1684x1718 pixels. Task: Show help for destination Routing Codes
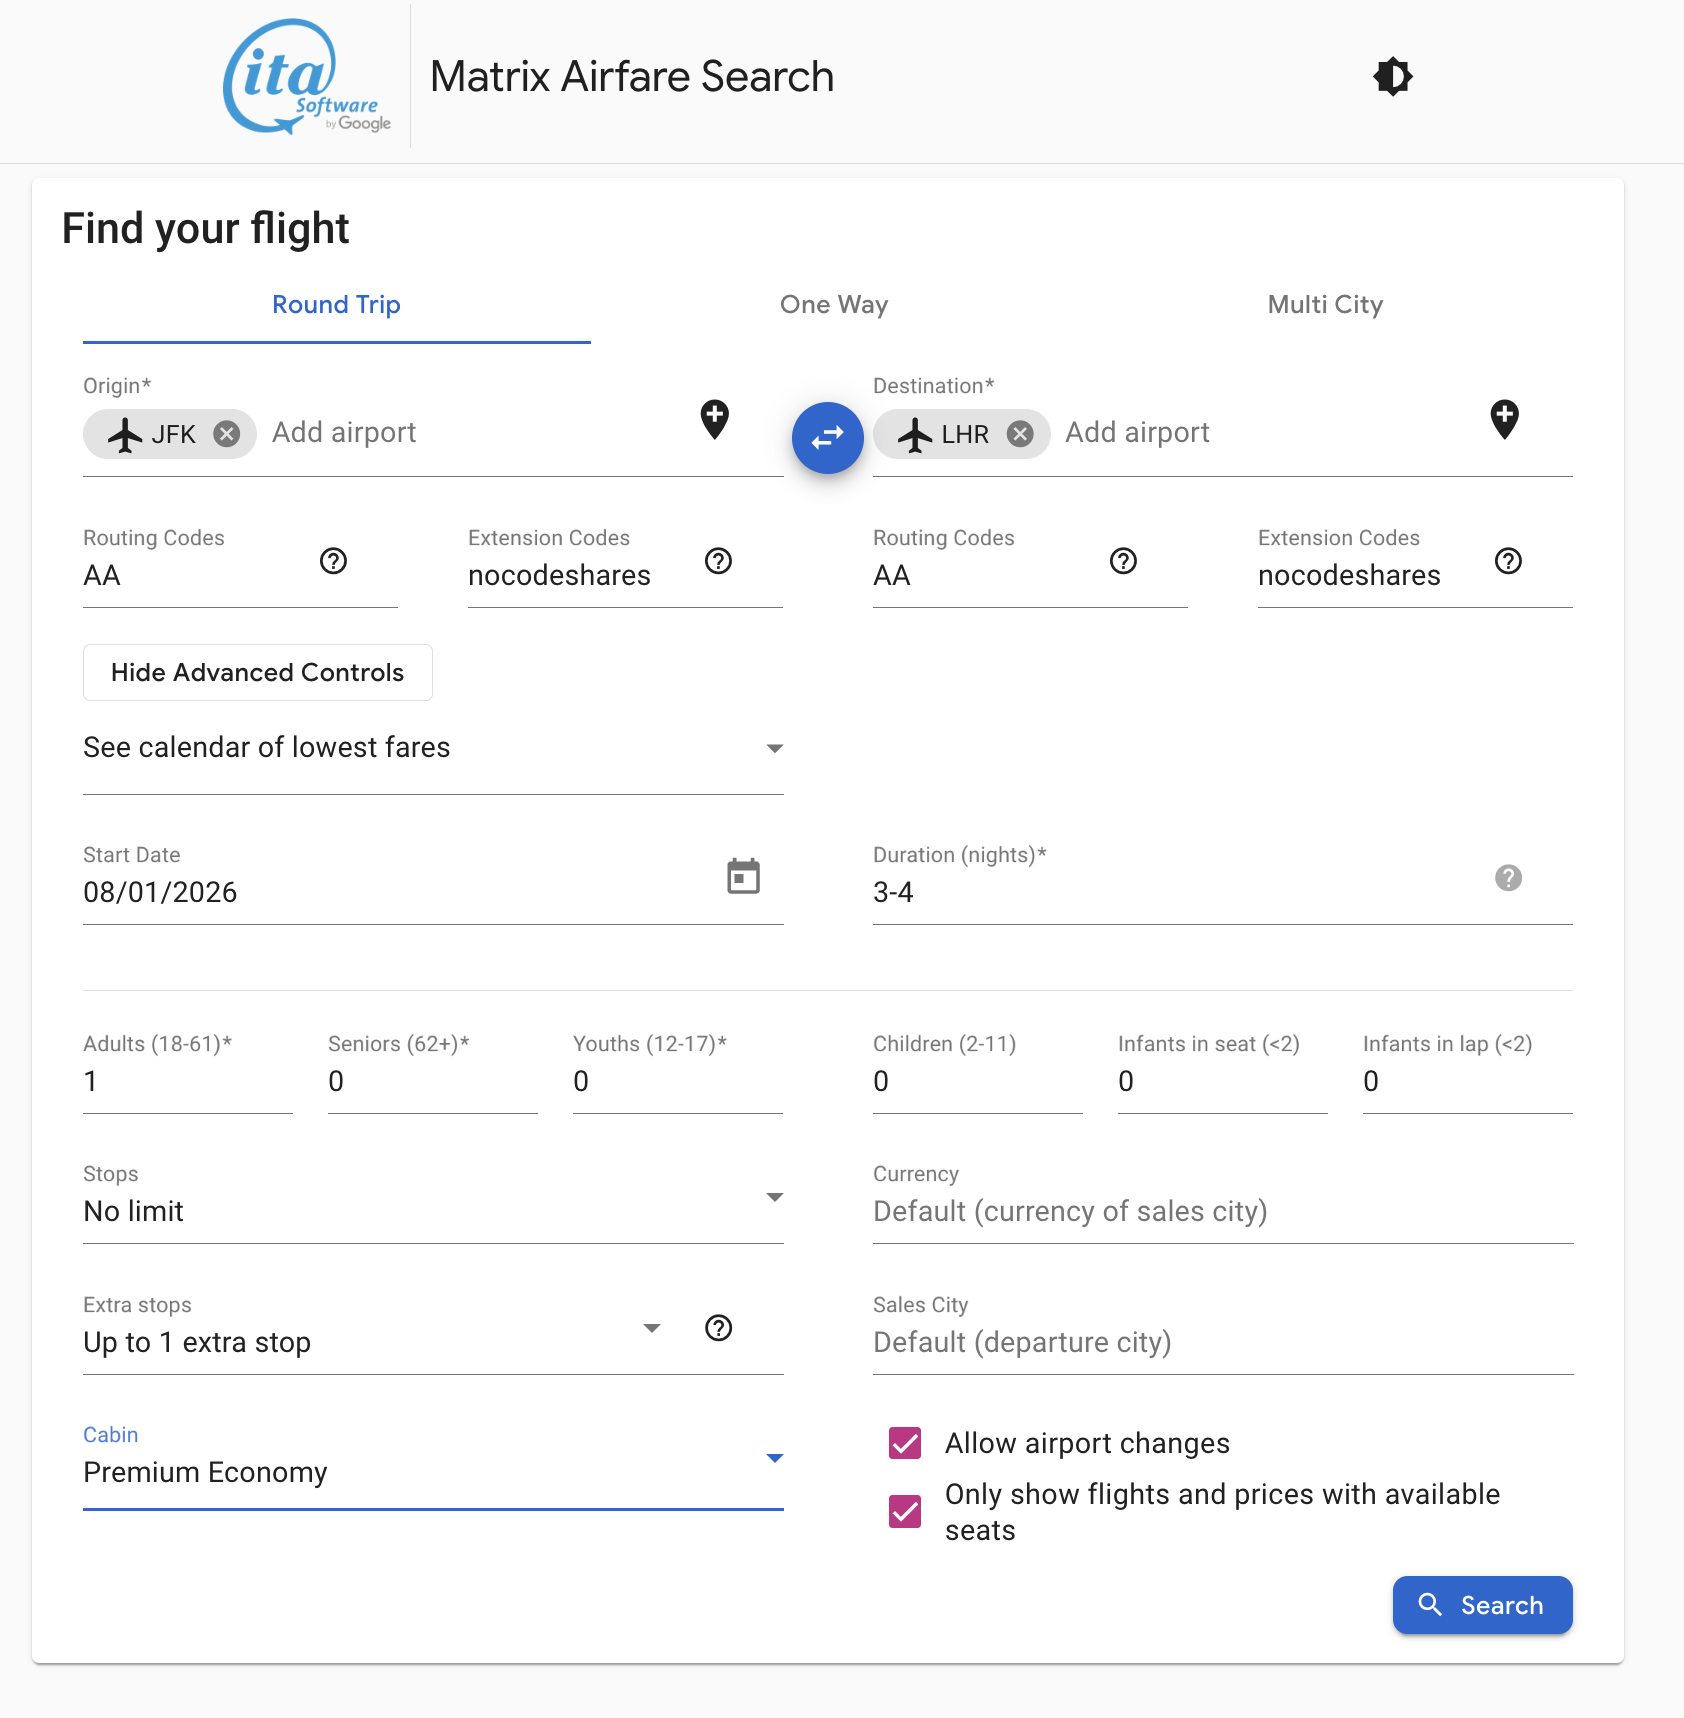(x=1123, y=561)
